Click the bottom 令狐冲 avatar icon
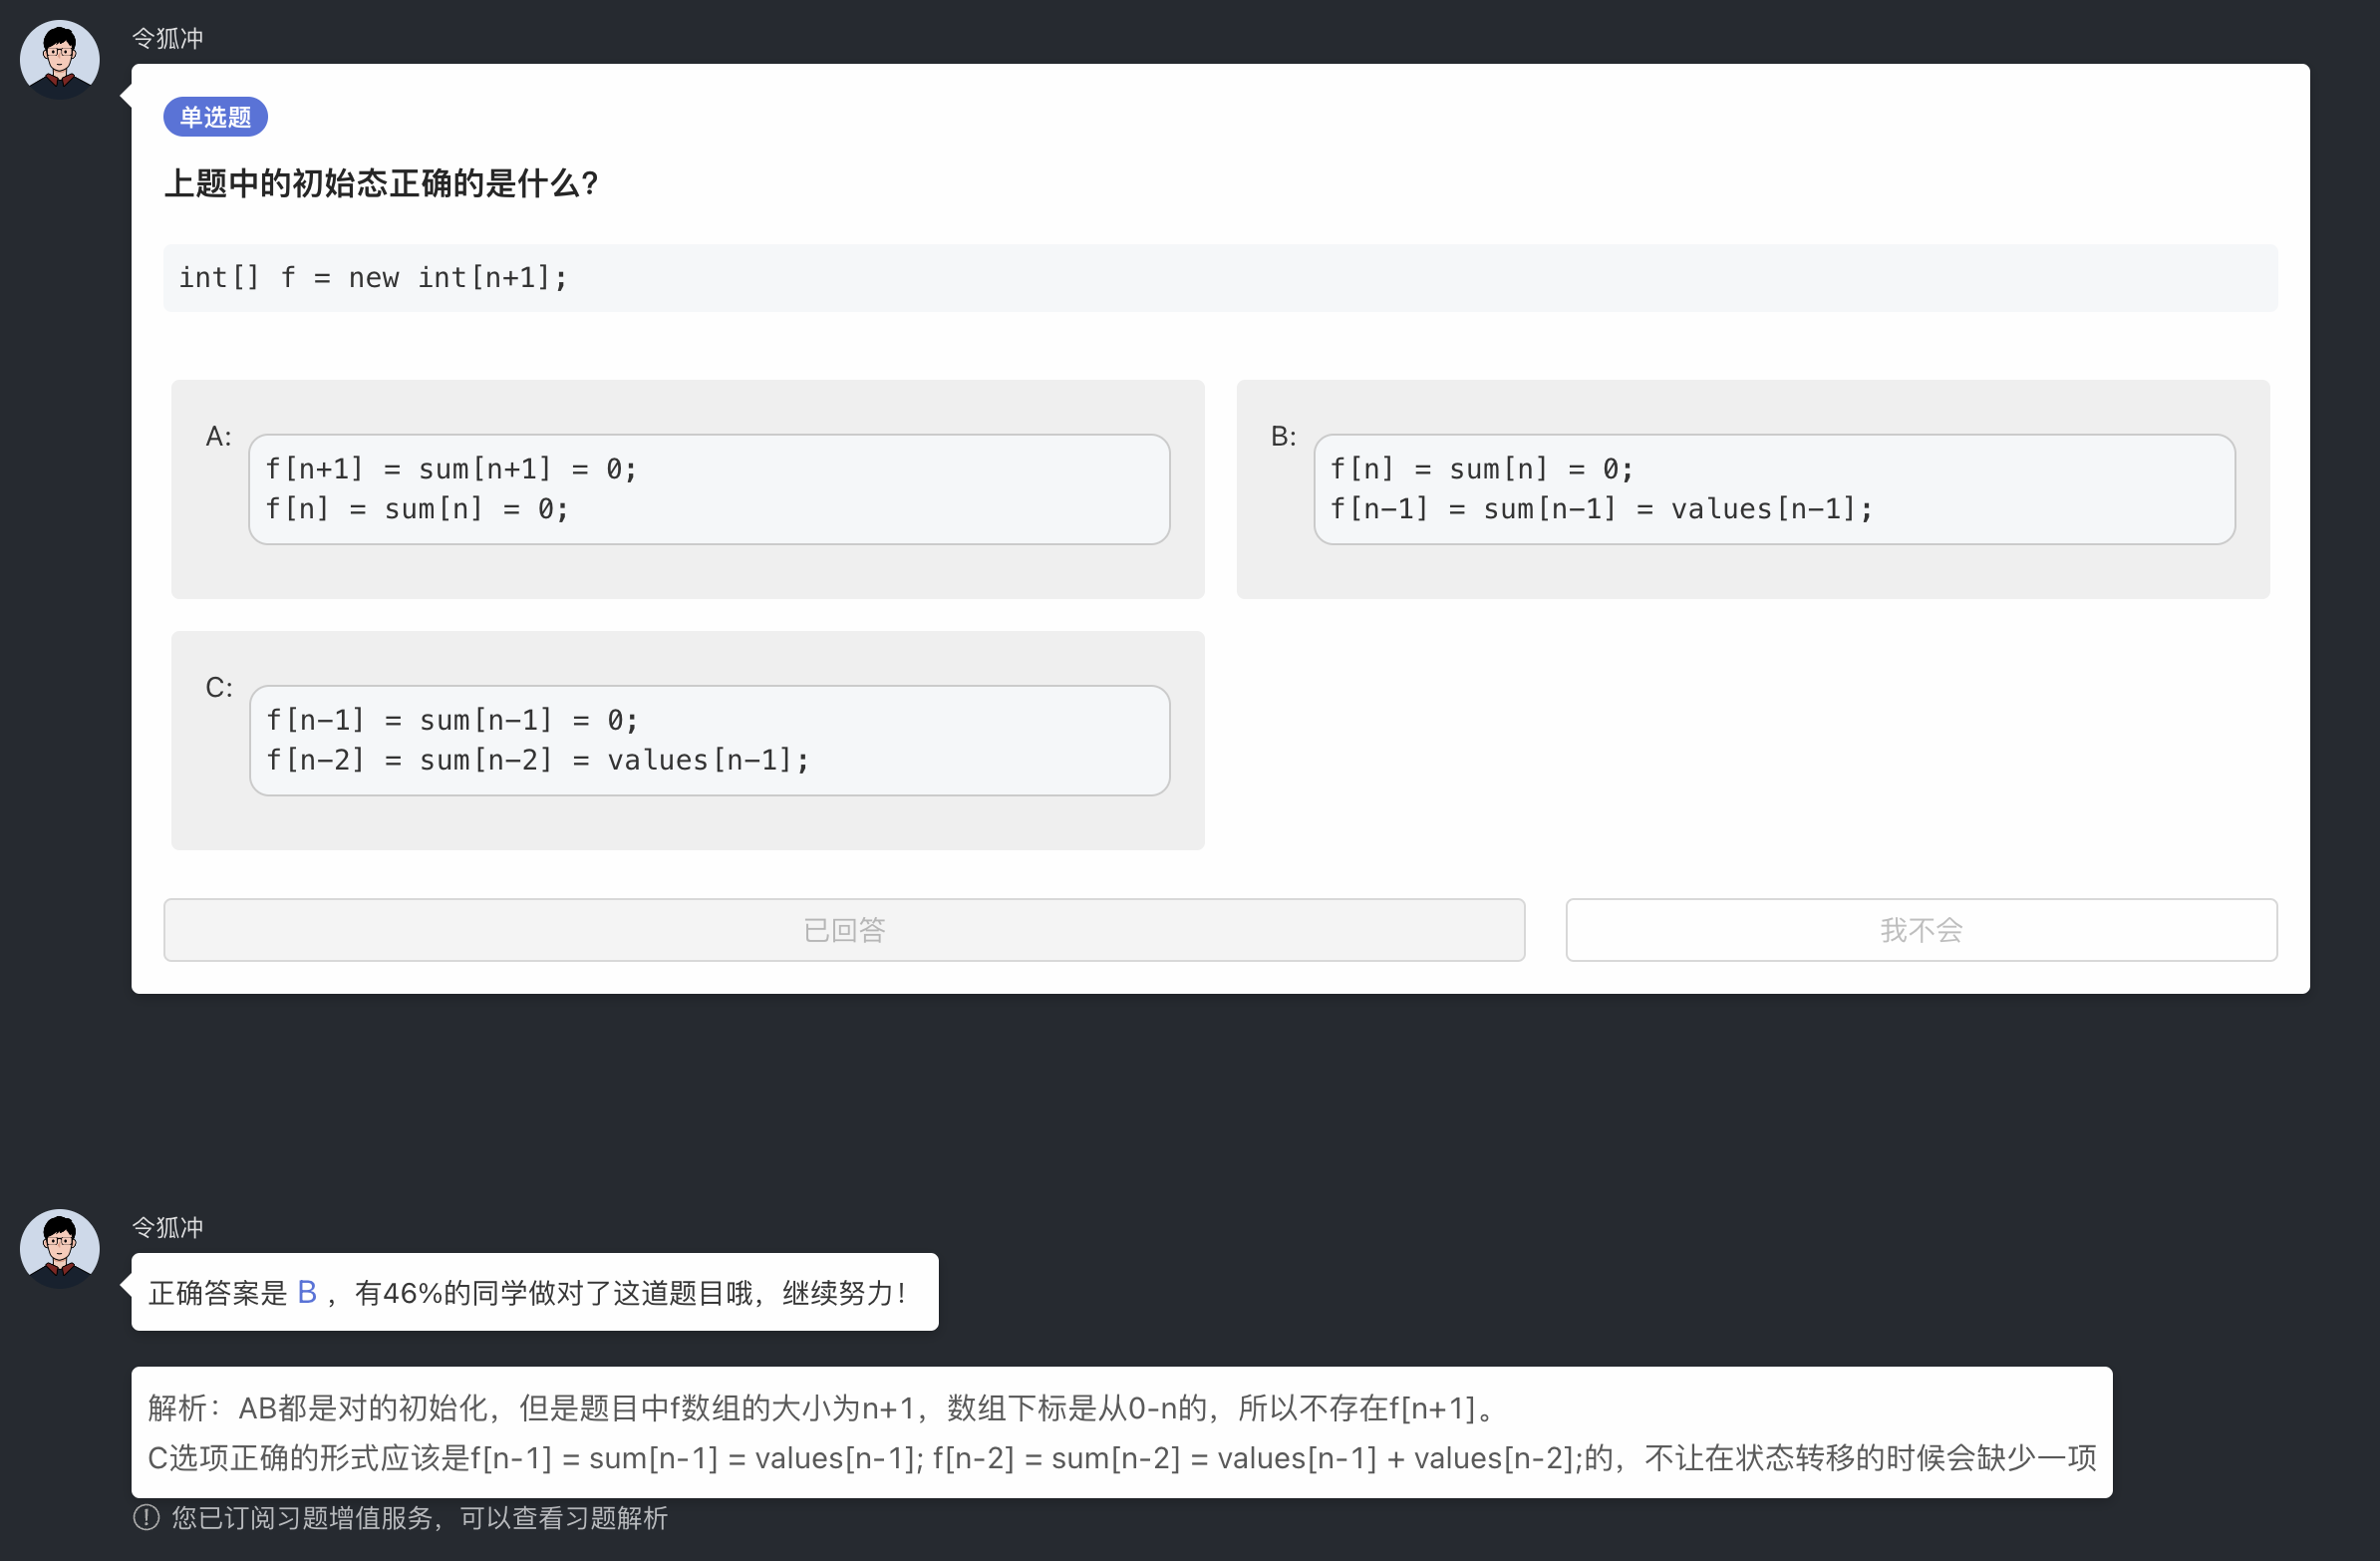 click(x=59, y=1247)
